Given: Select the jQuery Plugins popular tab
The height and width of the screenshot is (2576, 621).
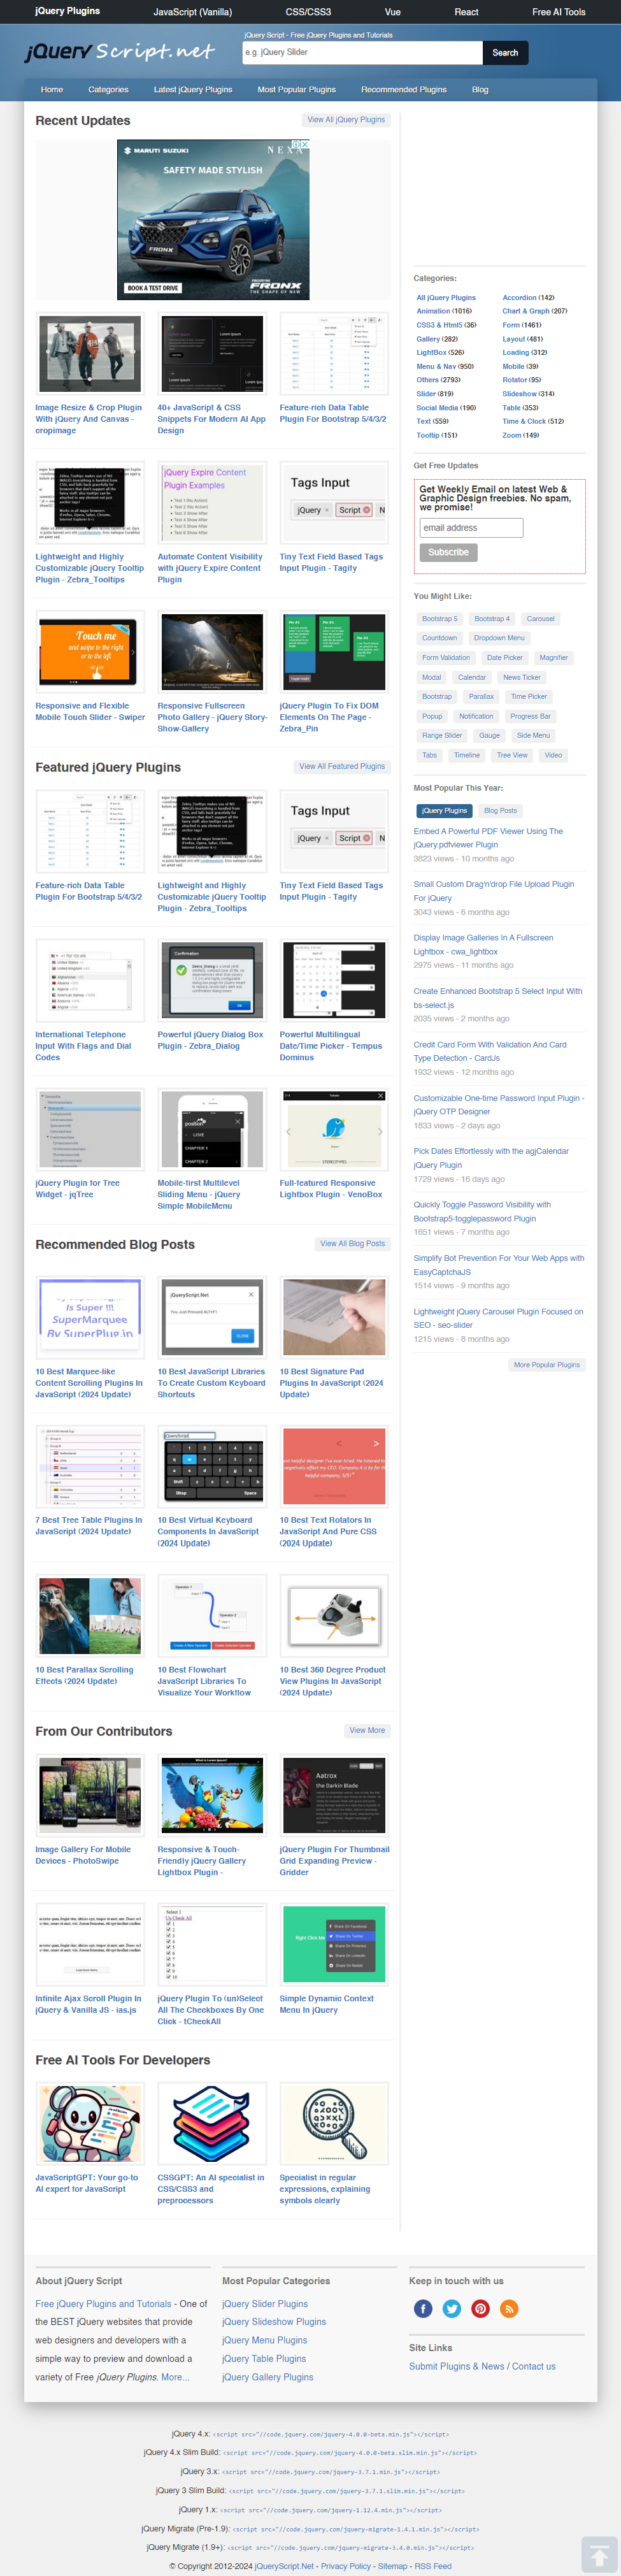Looking at the screenshot, I should (x=444, y=811).
